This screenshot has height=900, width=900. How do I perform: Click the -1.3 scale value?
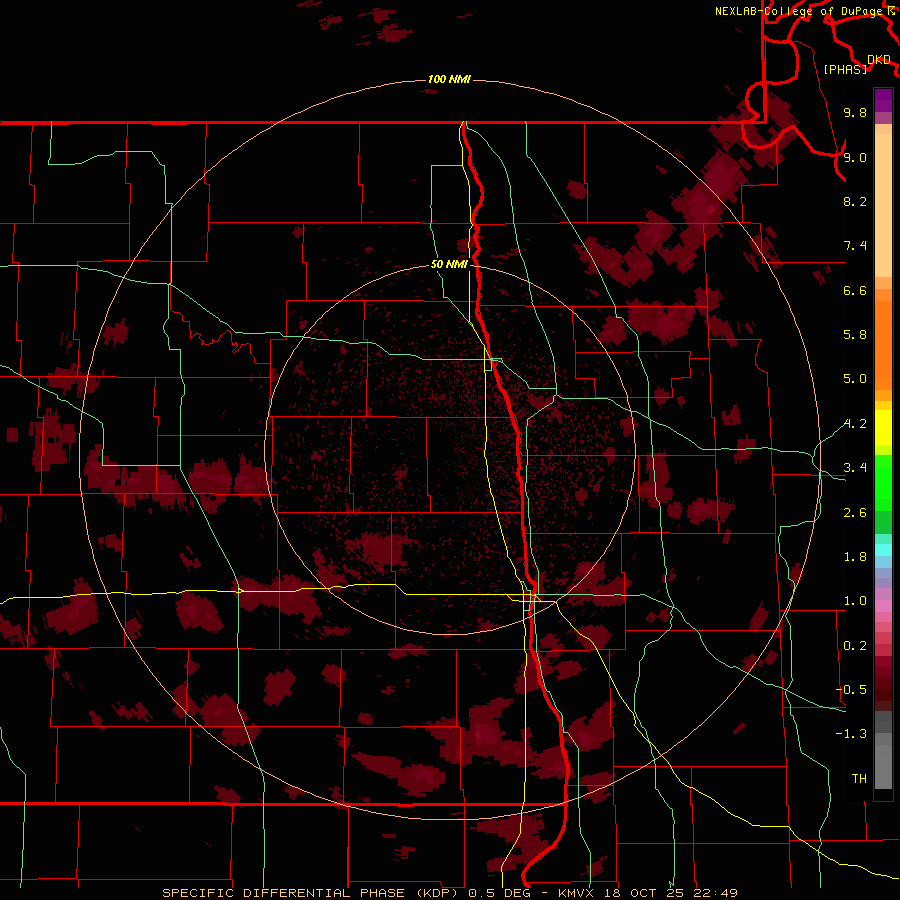point(851,734)
